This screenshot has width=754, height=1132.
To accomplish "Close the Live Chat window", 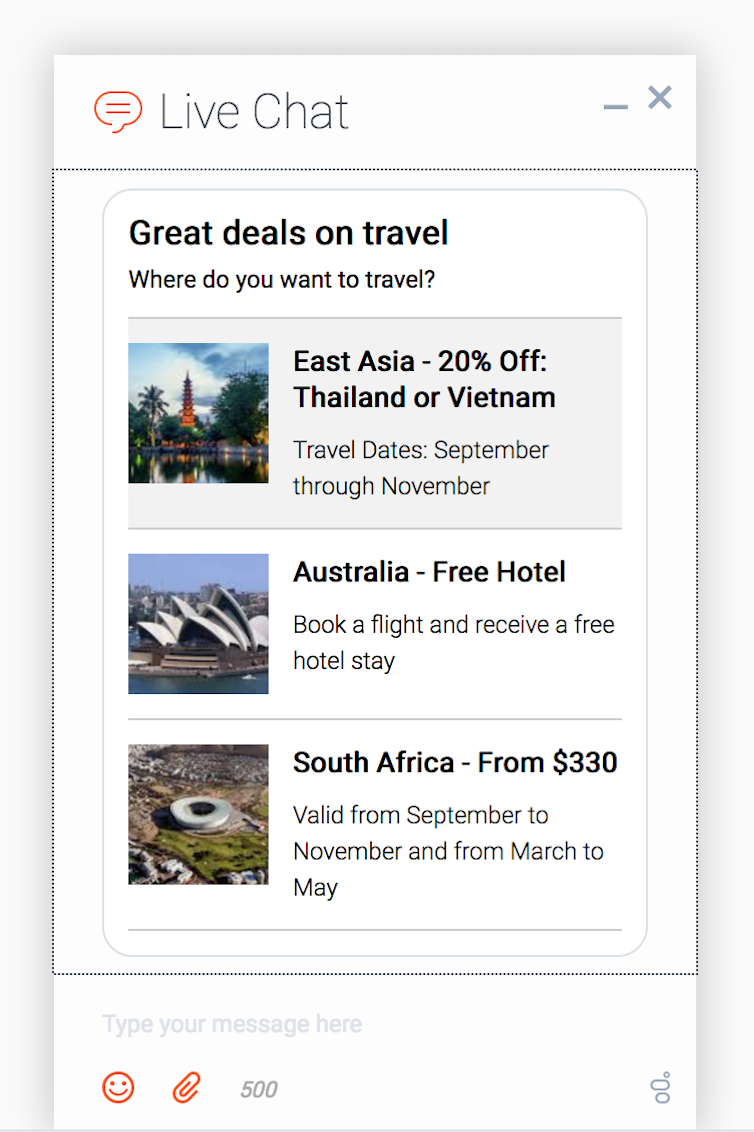I will coord(660,98).
